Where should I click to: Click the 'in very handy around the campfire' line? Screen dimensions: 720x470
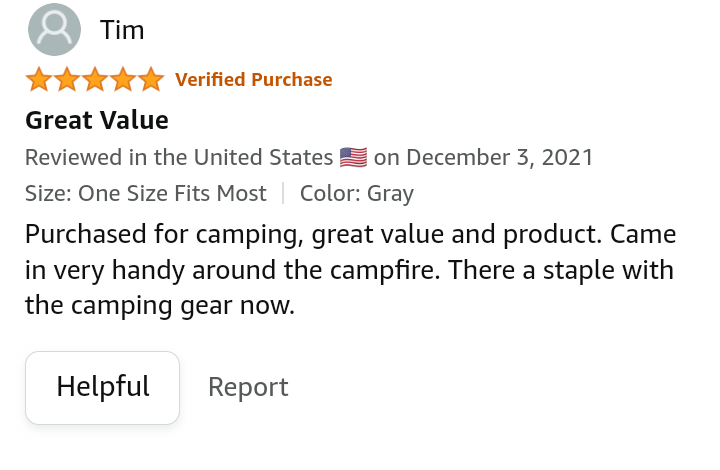(x=350, y=270)
